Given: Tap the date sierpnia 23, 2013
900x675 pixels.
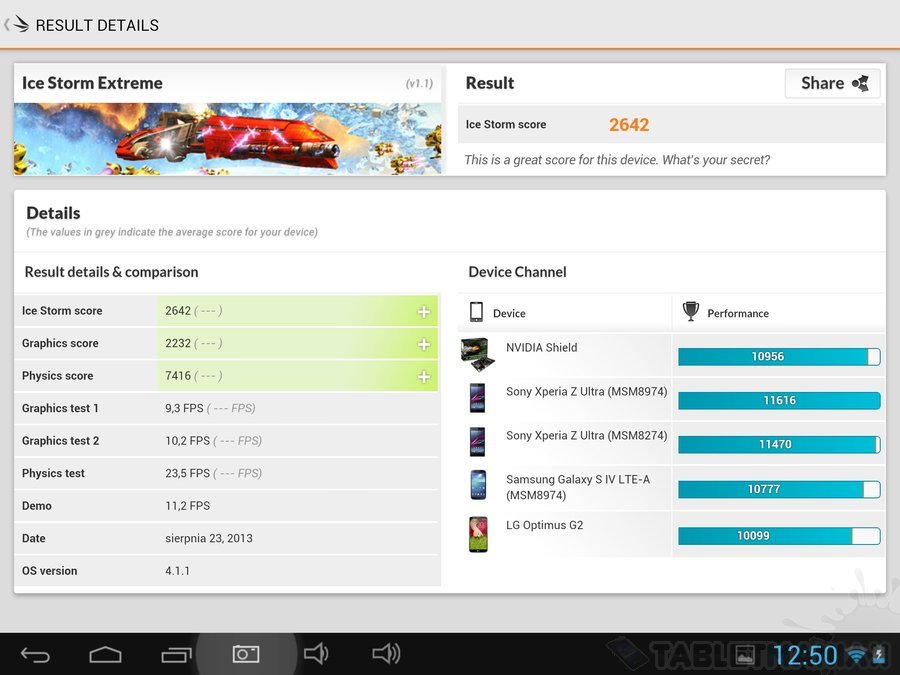Looking at the screenshot, I should (209, 538).
